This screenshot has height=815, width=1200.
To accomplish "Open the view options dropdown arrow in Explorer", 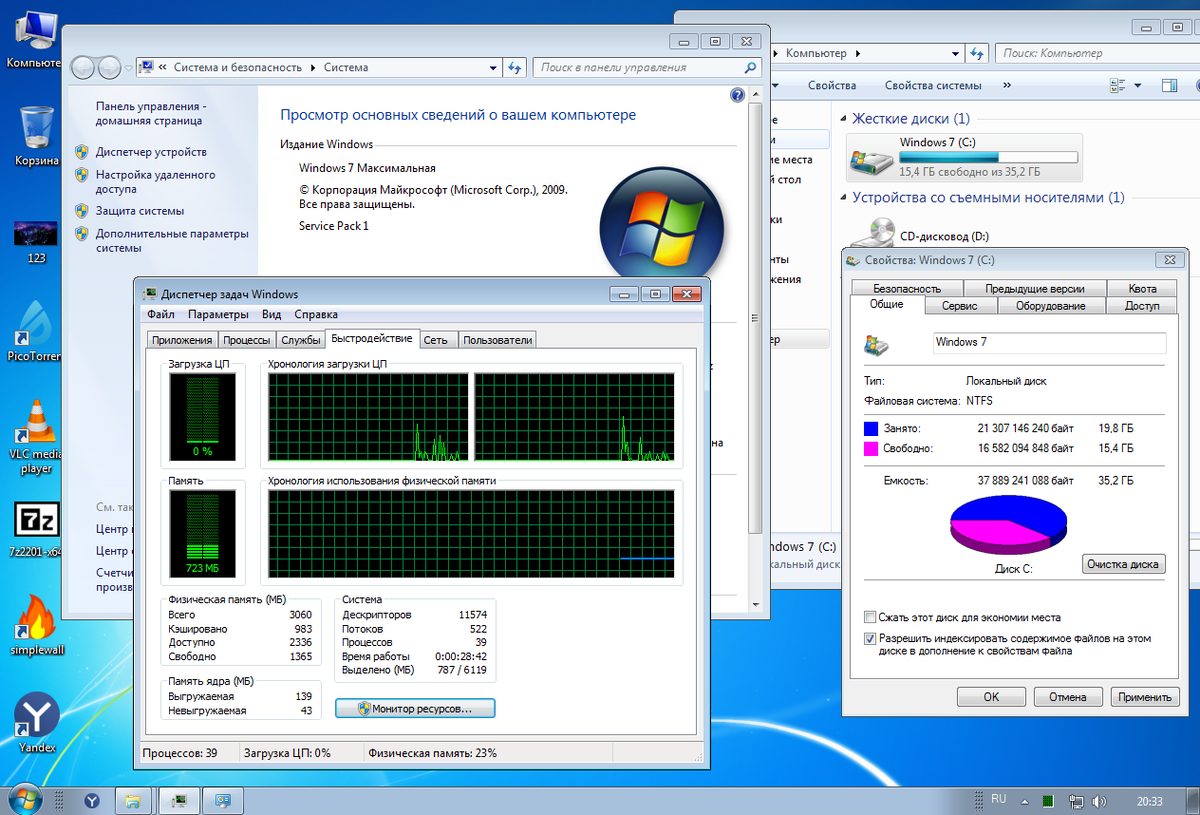I will (1138, 86).
